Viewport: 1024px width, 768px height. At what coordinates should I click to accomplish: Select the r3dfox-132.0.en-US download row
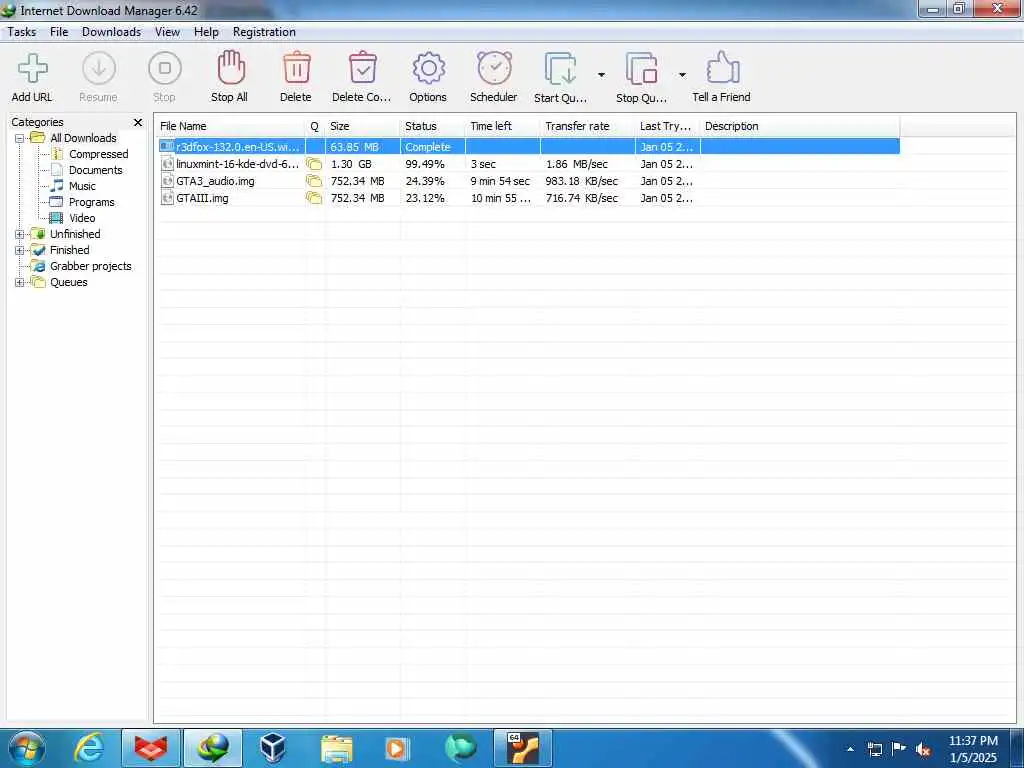(529, 147)
